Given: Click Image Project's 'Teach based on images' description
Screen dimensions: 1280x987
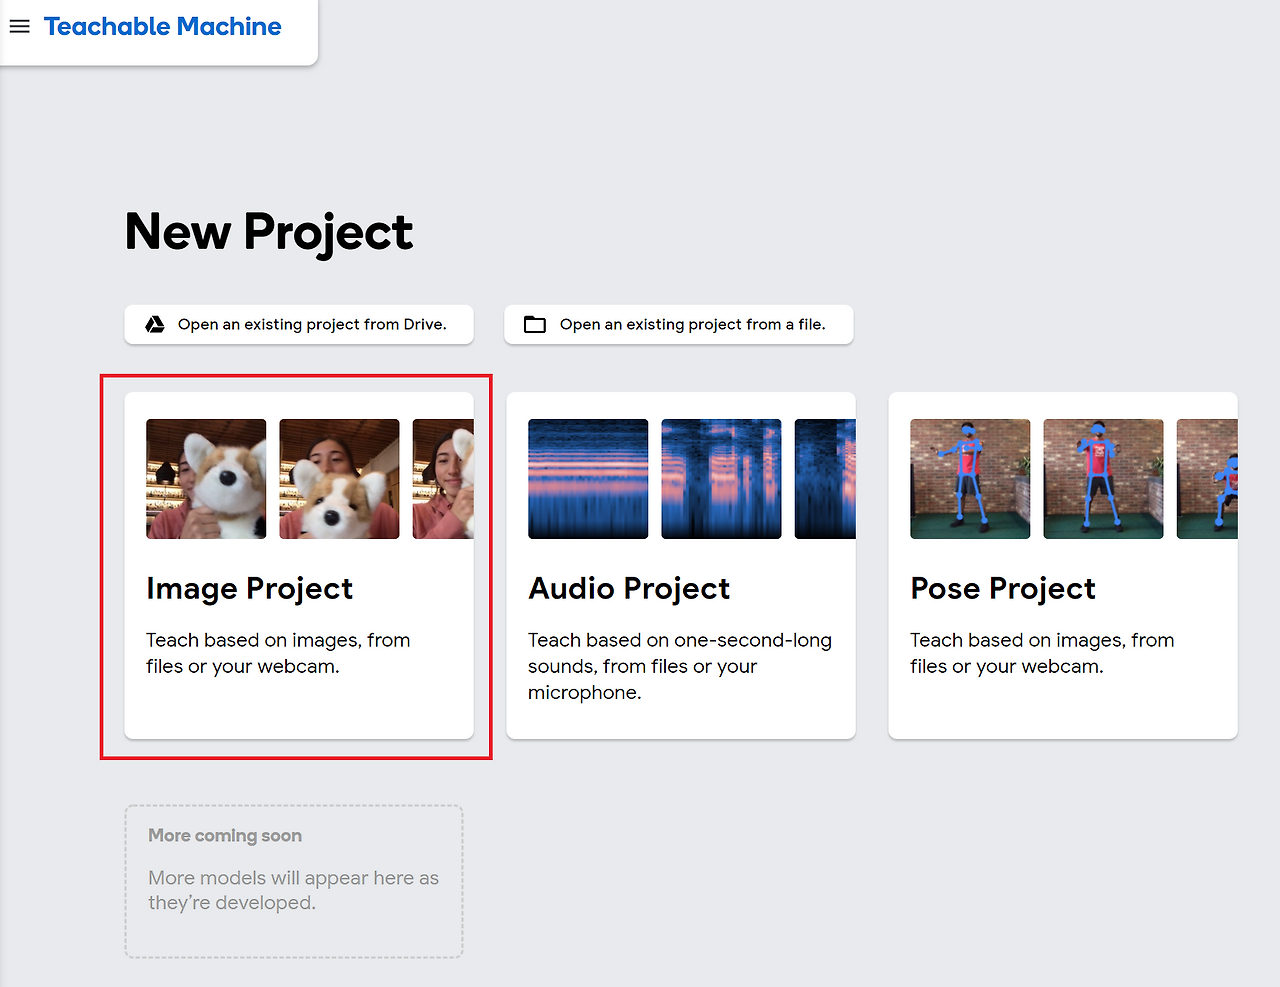Looking at the screenshot, I should (x=278, y=653).
